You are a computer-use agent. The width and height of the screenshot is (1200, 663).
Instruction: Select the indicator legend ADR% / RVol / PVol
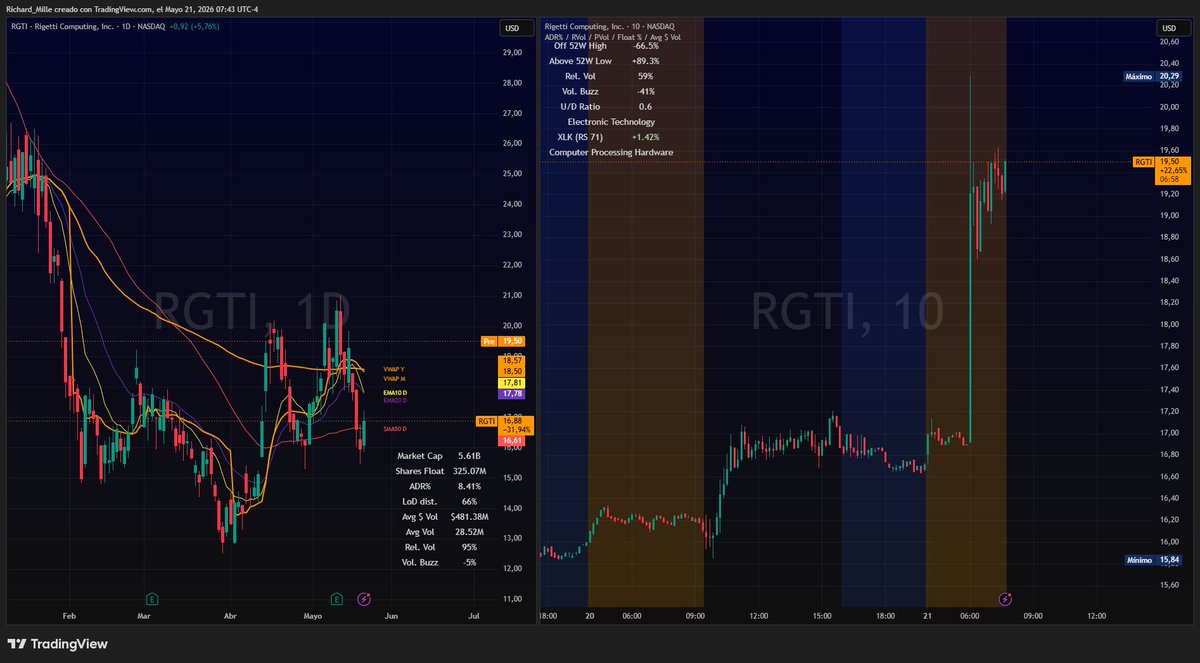[x=613, y=37]
